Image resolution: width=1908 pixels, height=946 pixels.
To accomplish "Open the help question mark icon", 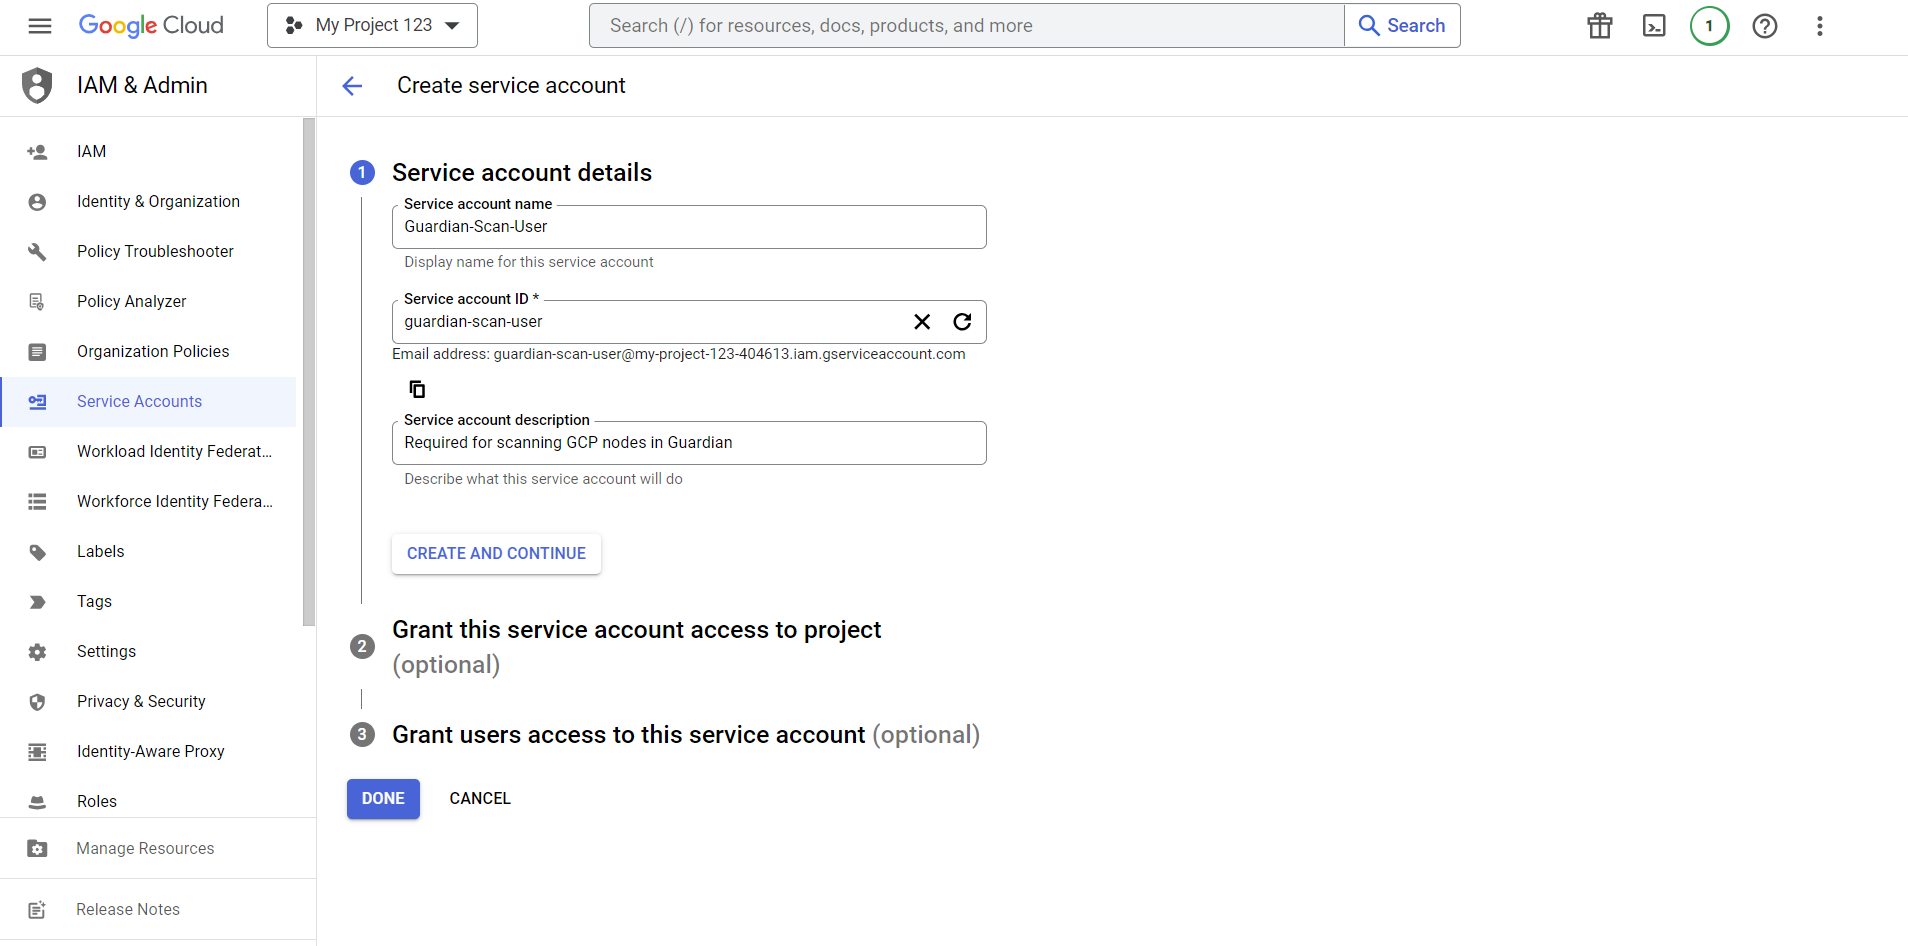I will pos(1765,26).
